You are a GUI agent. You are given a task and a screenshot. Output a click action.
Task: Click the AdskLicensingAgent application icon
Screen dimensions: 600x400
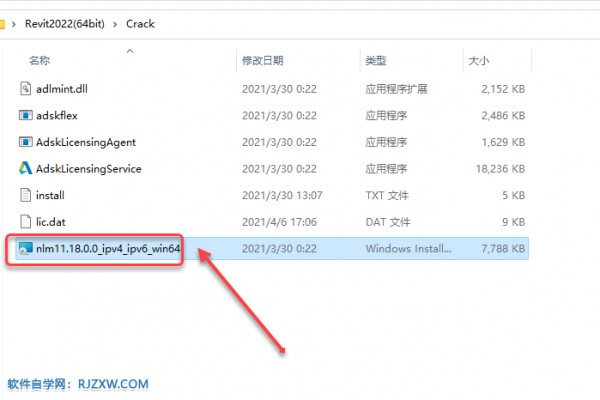point(26,142)
